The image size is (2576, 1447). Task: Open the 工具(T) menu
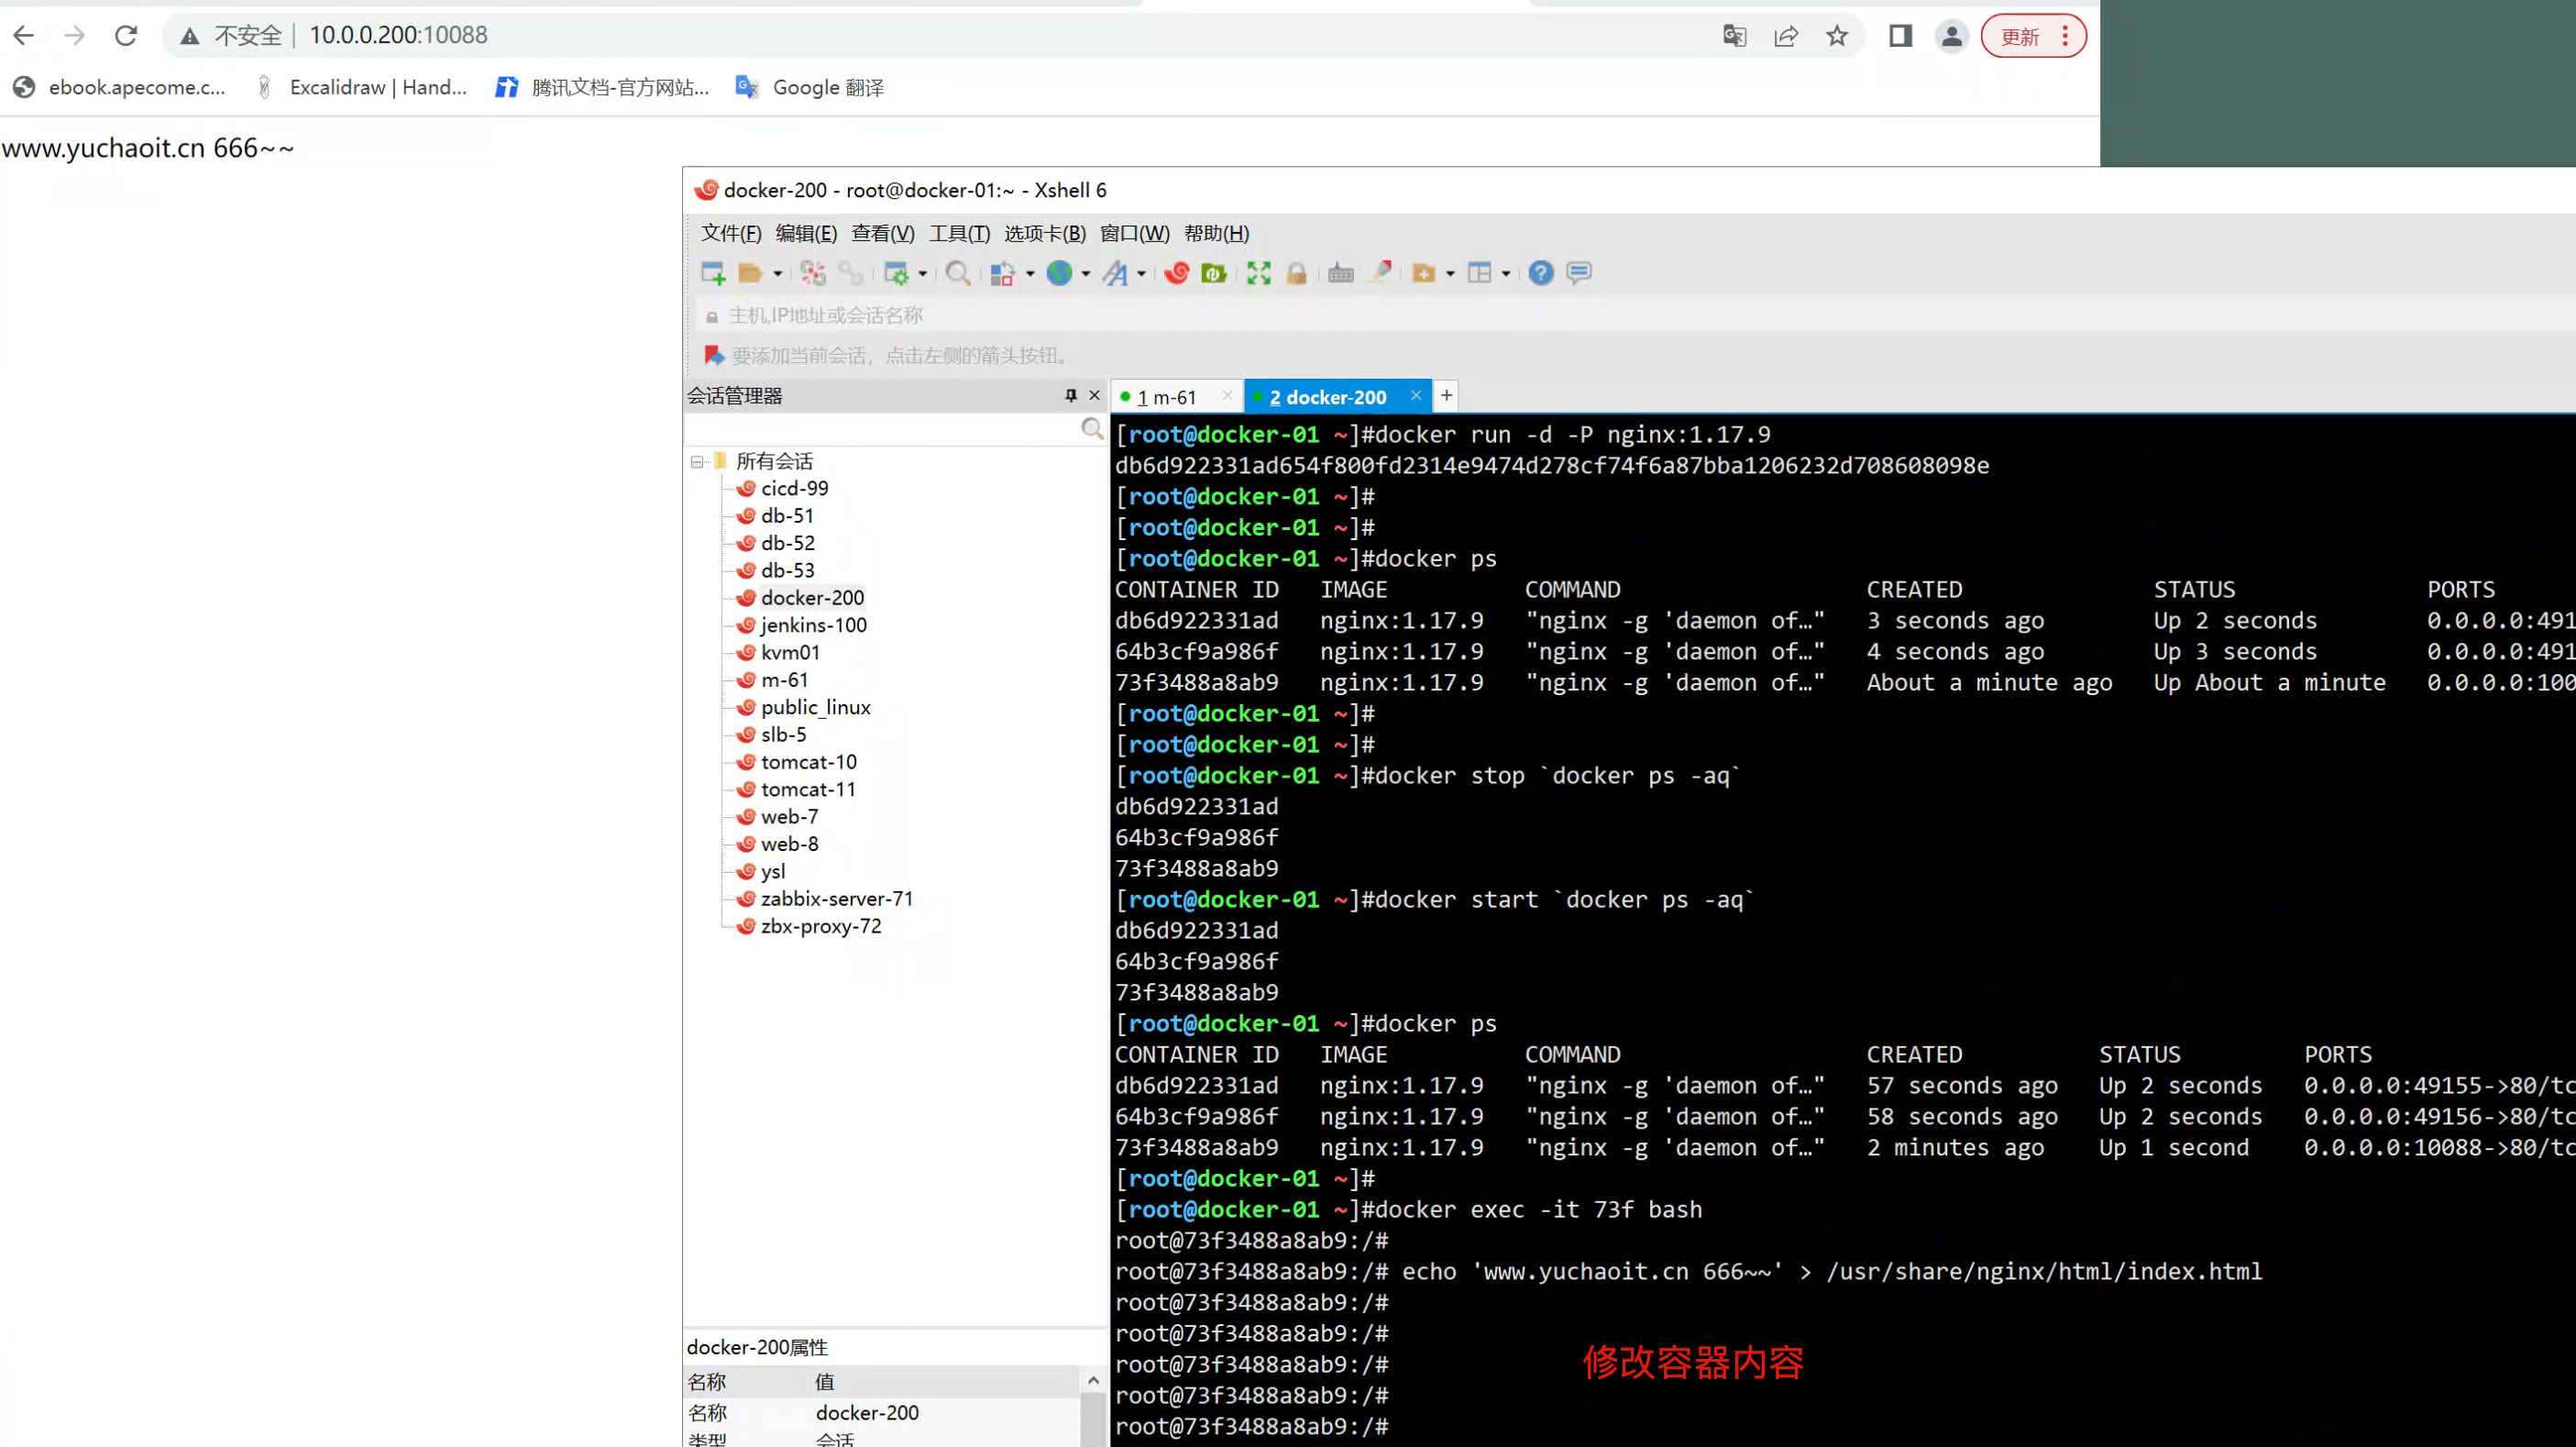958,234
